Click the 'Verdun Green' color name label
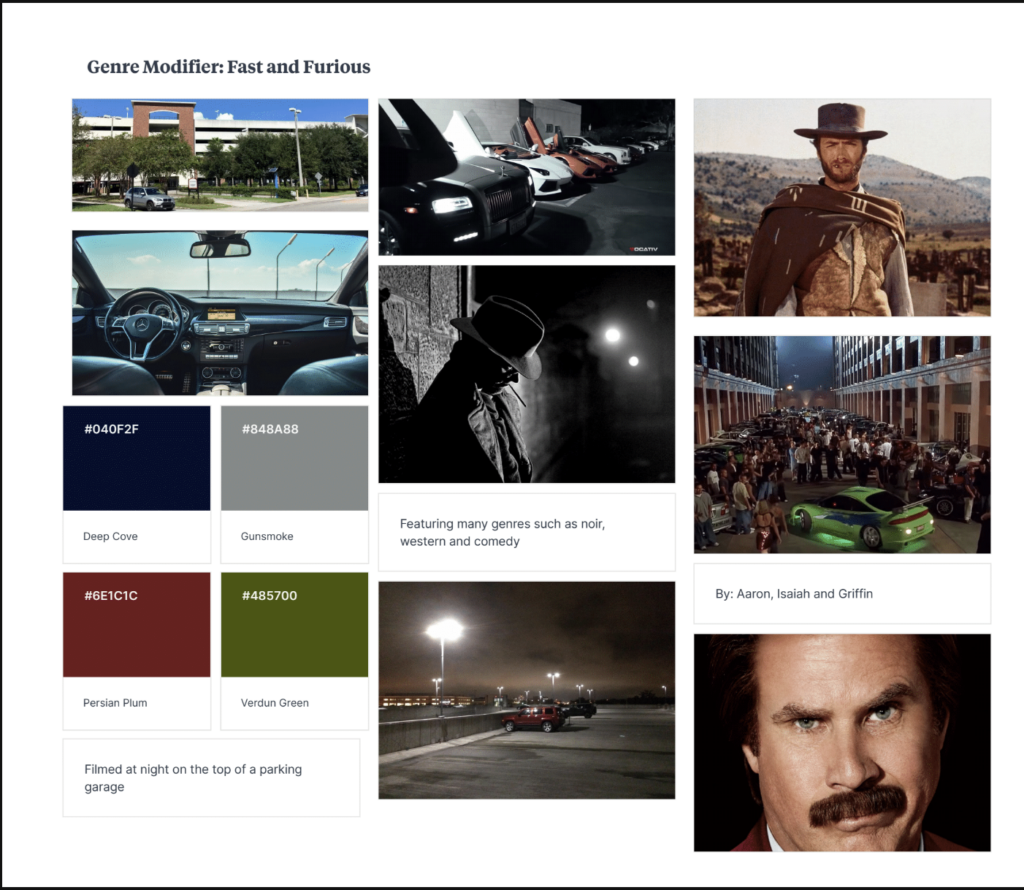Viewport: 1024px width, 890px height. (275, 703)
